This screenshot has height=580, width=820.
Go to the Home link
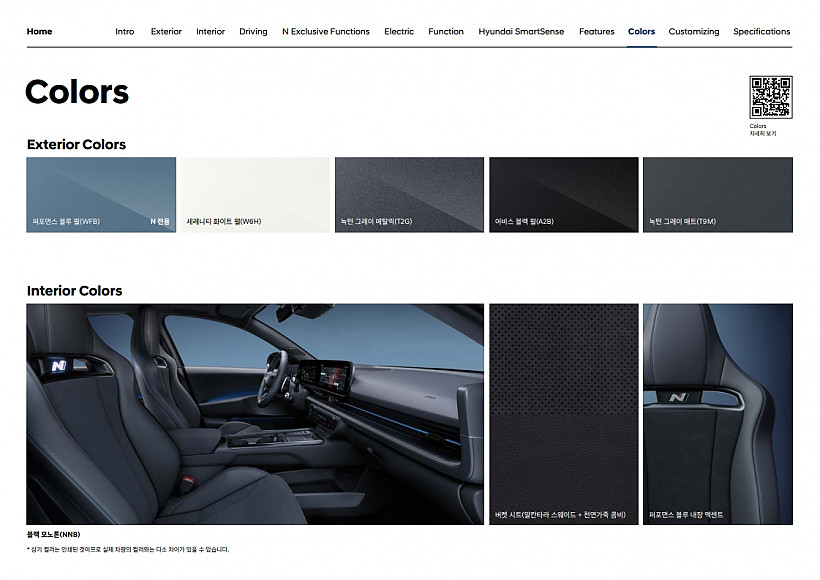pos(39,31)
